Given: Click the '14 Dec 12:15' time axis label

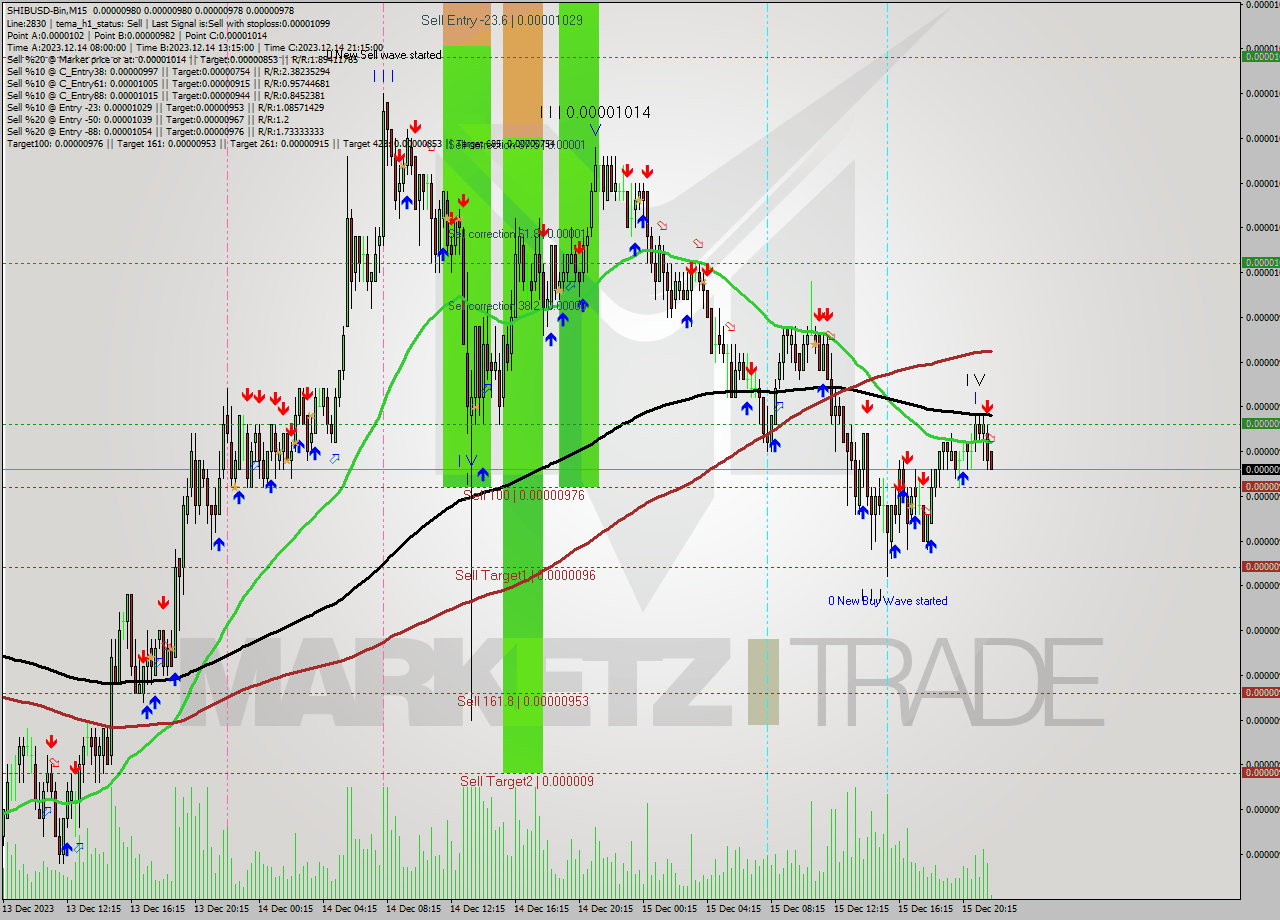Looking at the screenshot, I should (x=477, y=909).
